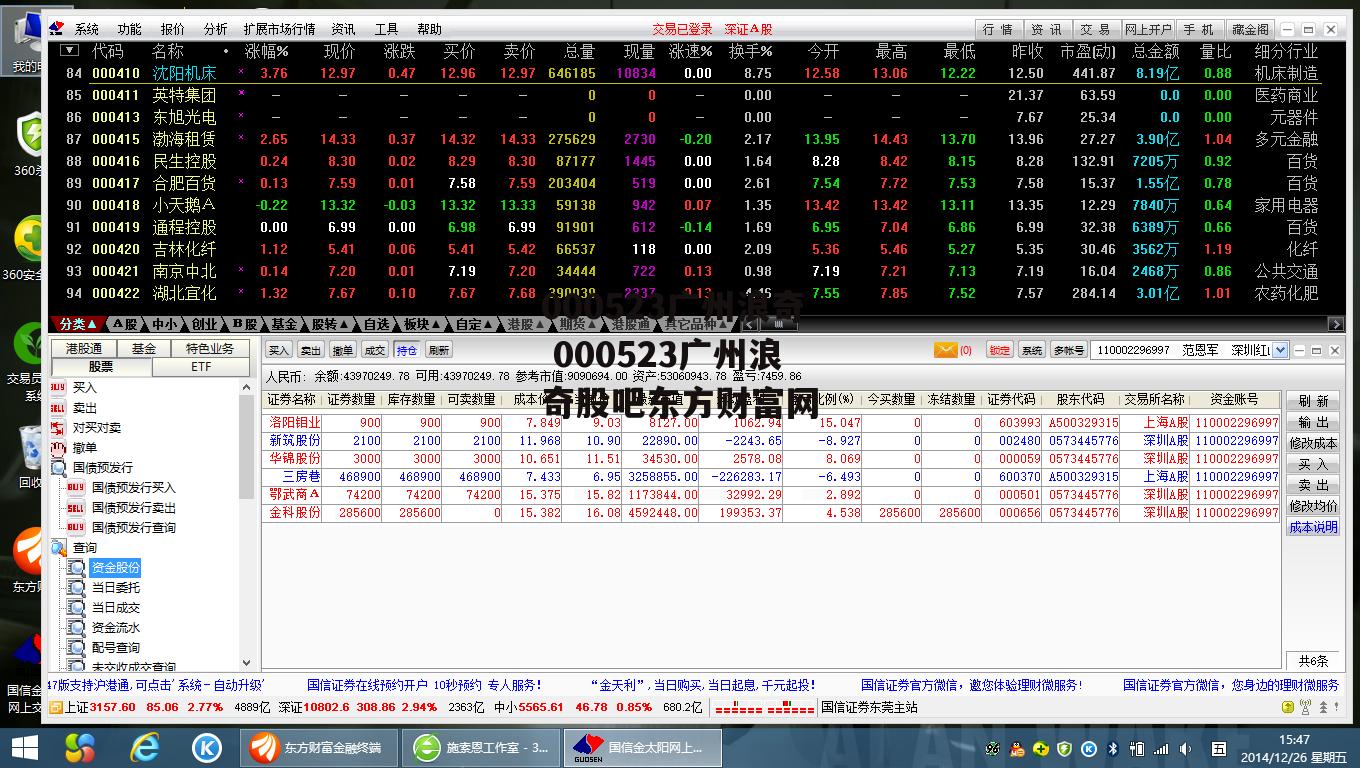The width and height of the screenshot is (1360, 768).
Task: Click the 锁定 lock button
Action: [999, 350]
